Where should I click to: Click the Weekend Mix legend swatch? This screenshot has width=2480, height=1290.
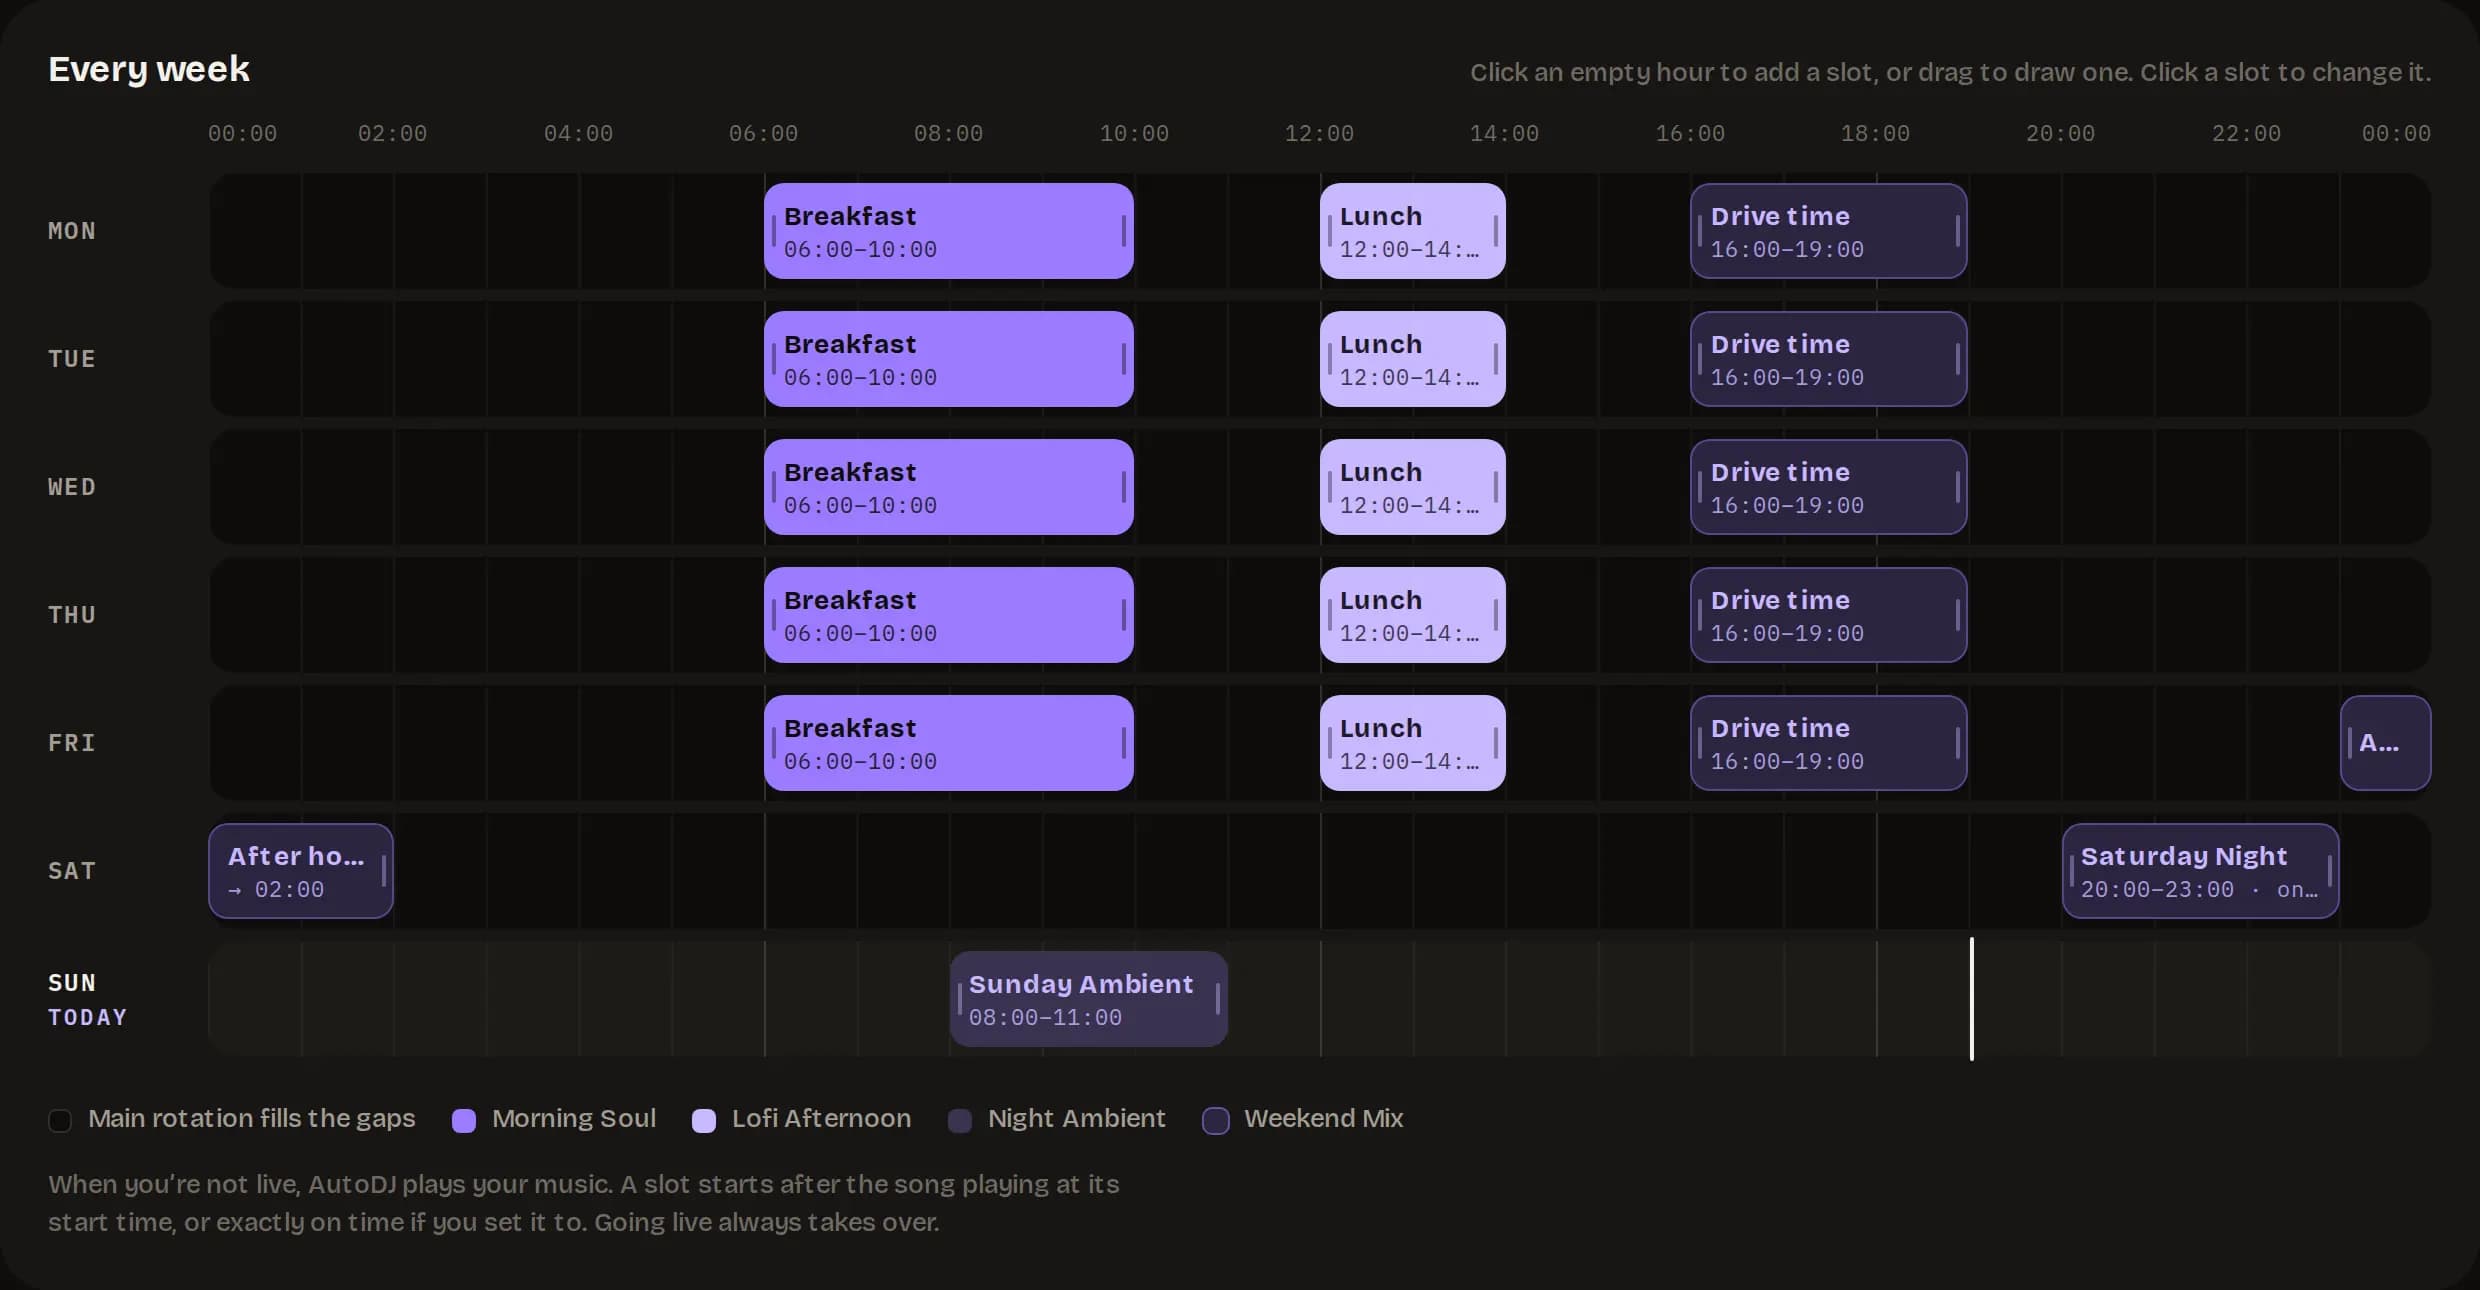coord(1216,1120)
